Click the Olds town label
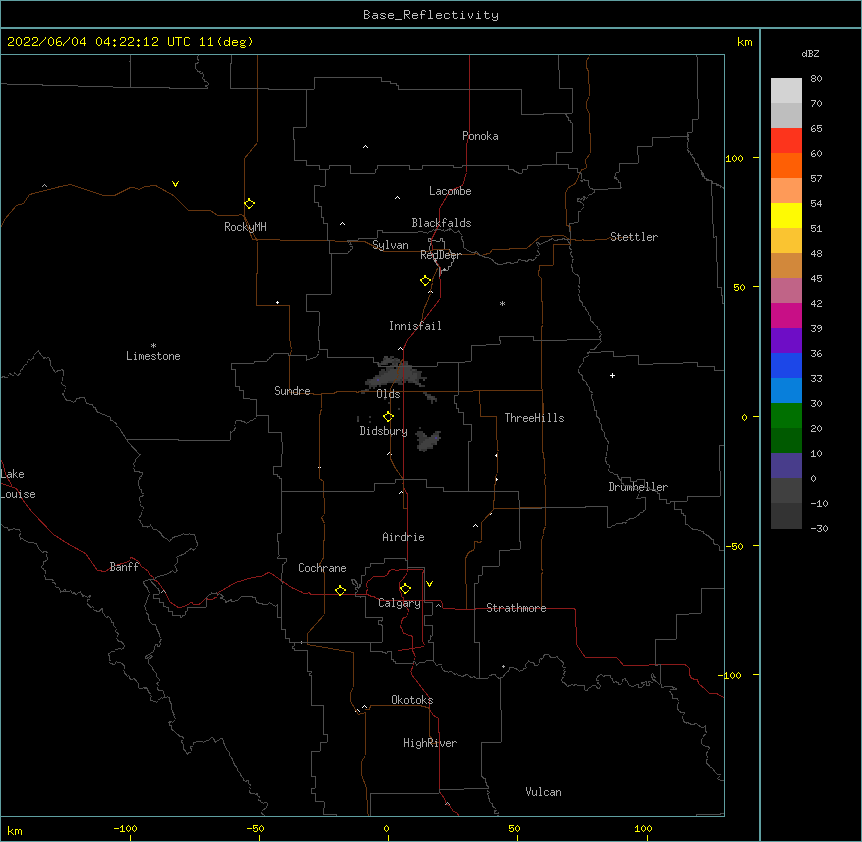 [388, 394]
